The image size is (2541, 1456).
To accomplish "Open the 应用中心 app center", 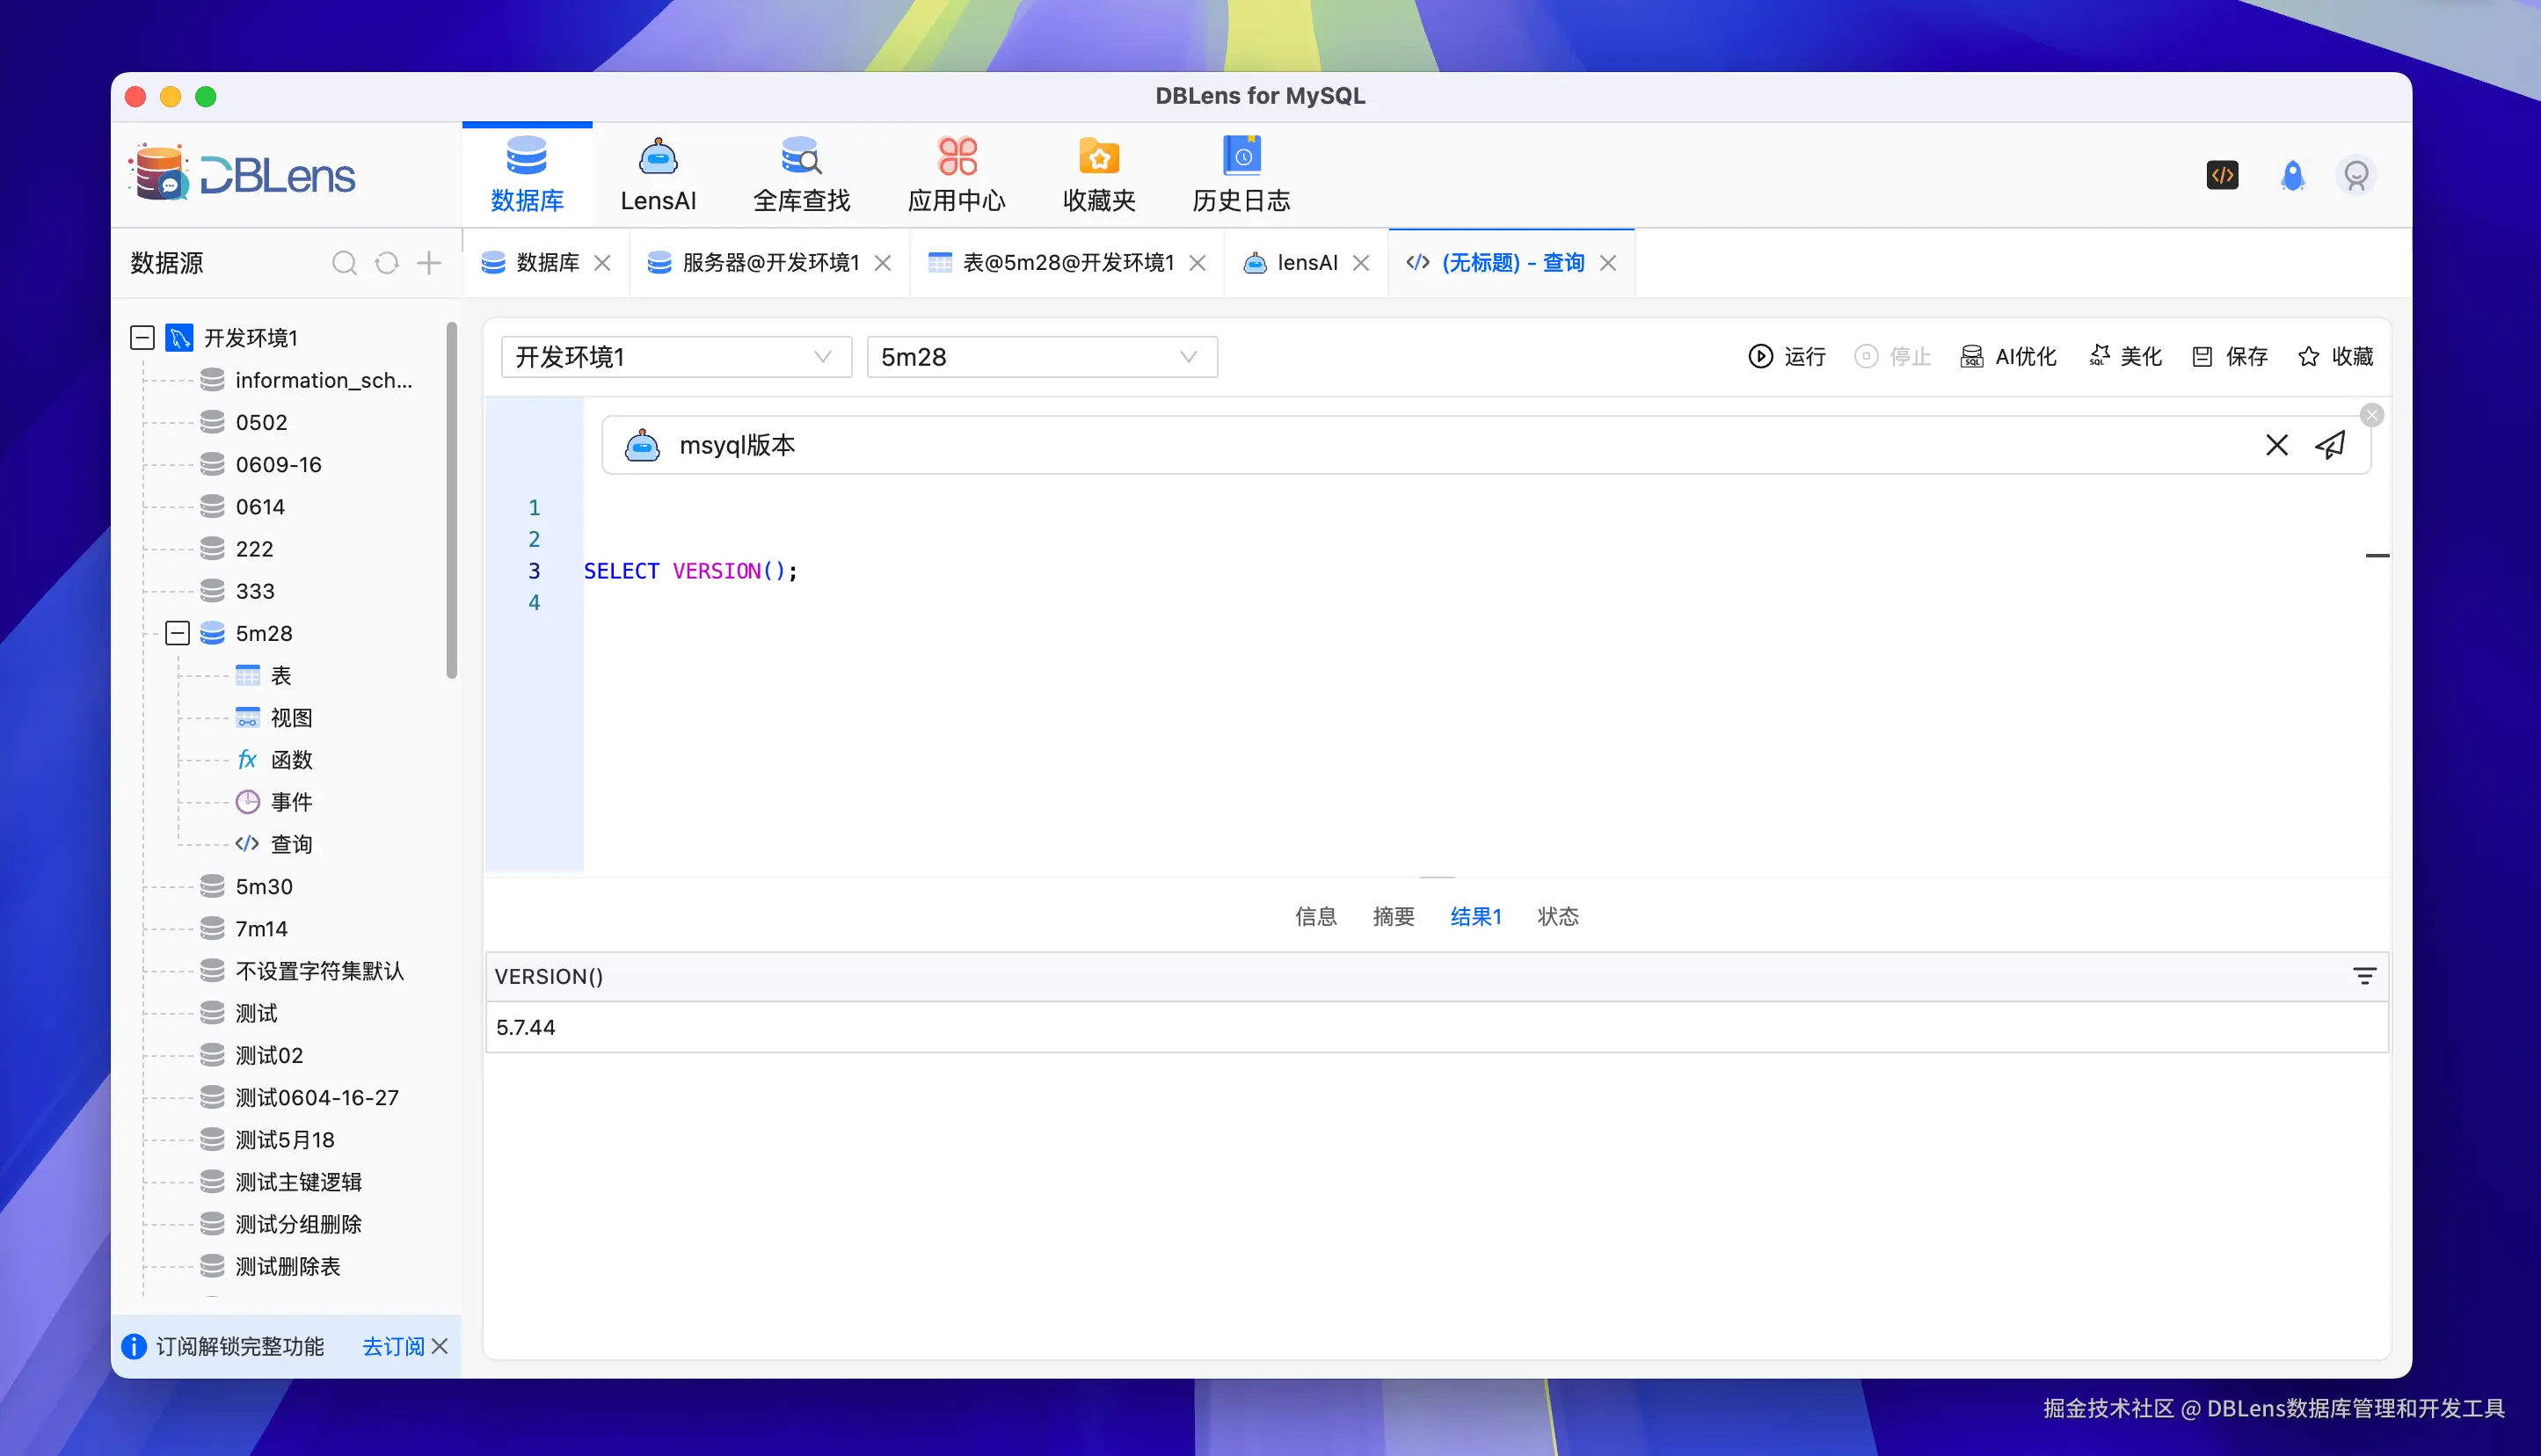I will 957,173.
